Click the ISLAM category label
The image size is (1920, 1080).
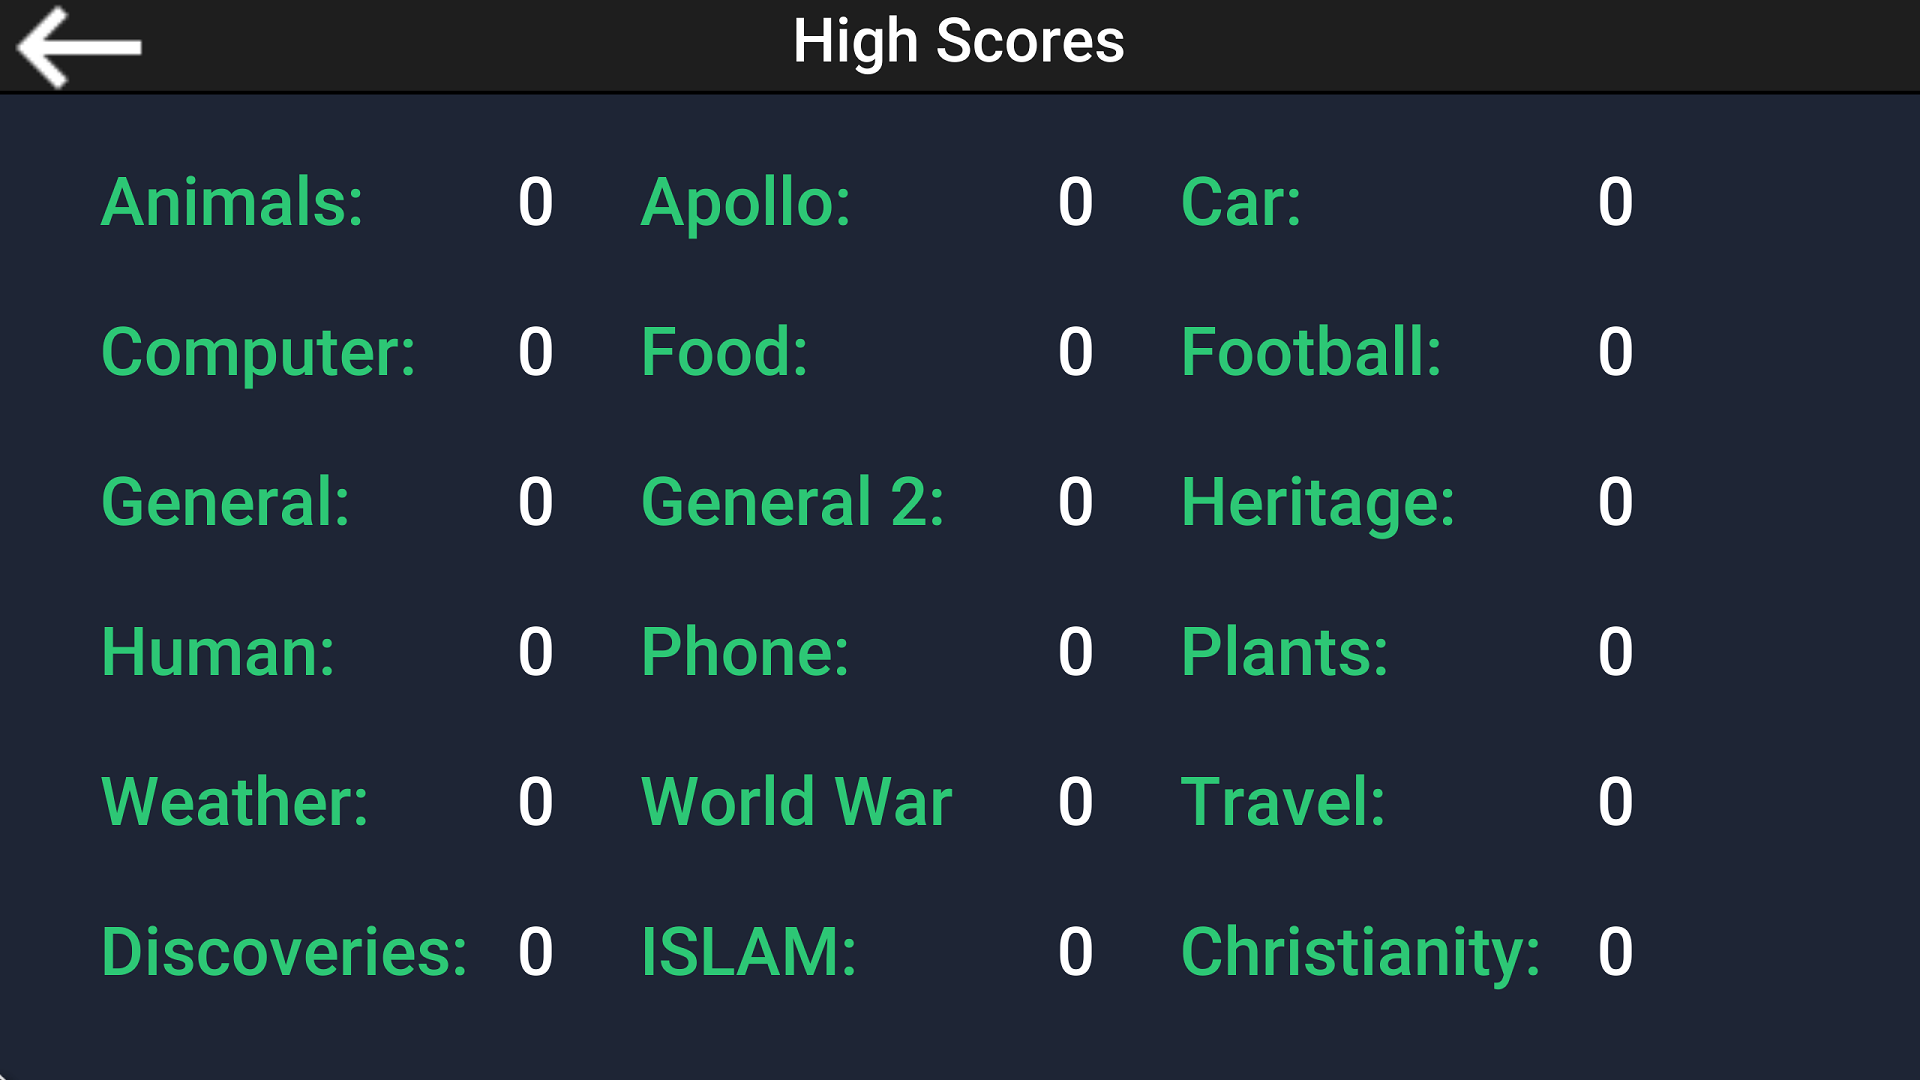pos(748,952)
